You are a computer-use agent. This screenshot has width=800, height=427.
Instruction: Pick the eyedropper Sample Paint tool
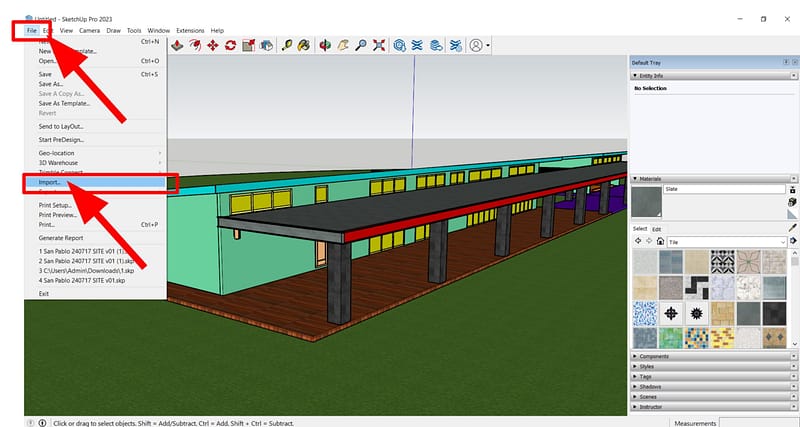pos(792,227)
